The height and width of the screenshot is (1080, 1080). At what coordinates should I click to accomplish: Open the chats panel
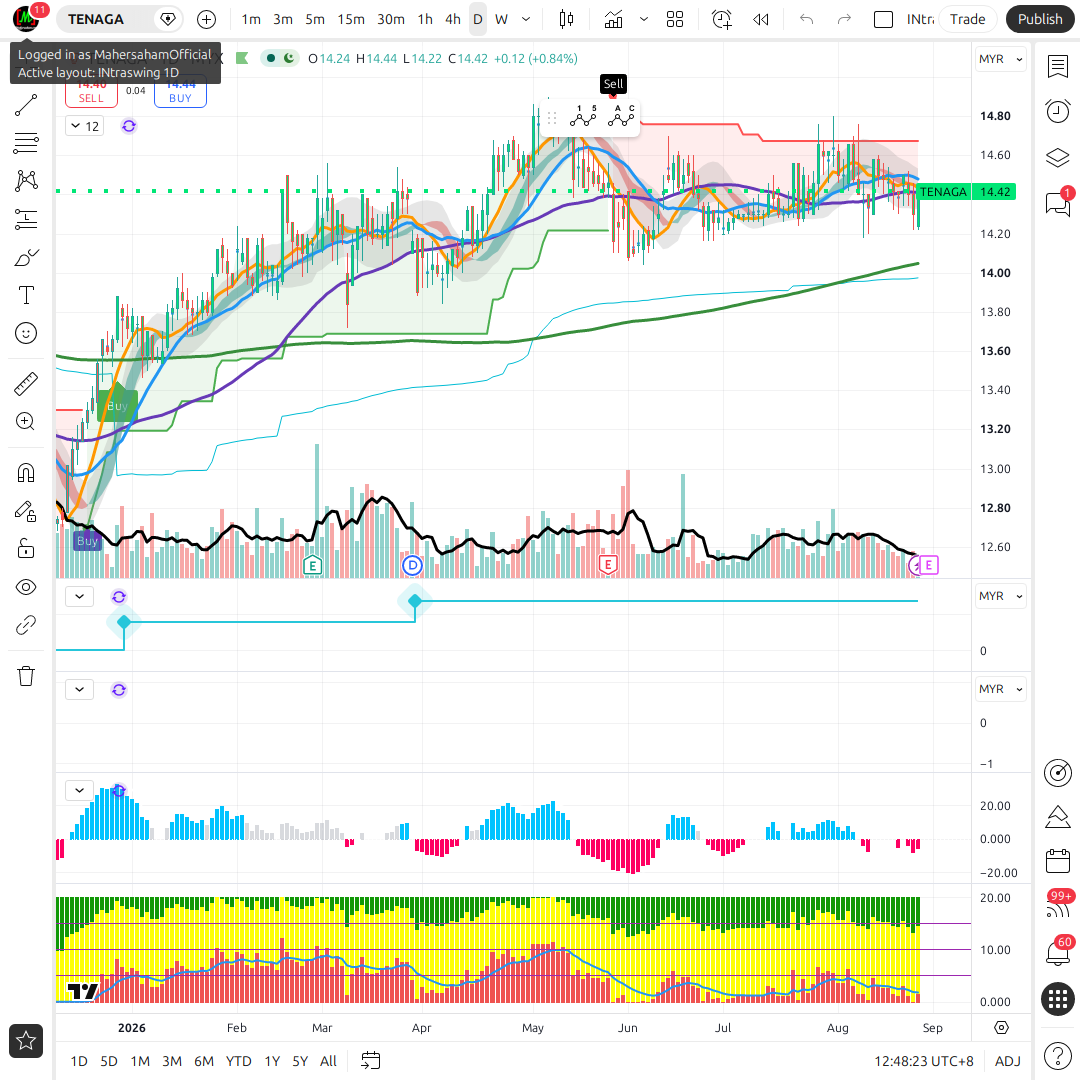(1058, 204)
